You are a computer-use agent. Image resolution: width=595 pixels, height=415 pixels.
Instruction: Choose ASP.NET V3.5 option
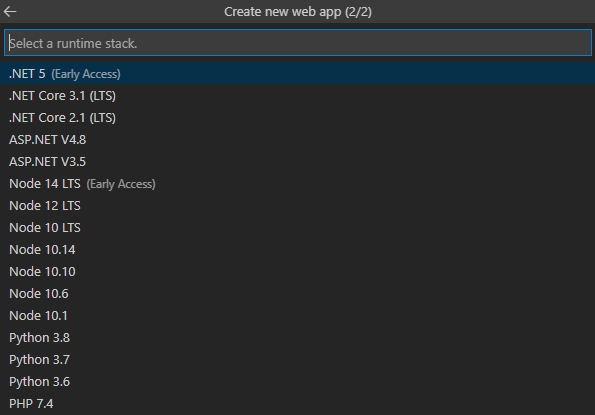[298, 162]
